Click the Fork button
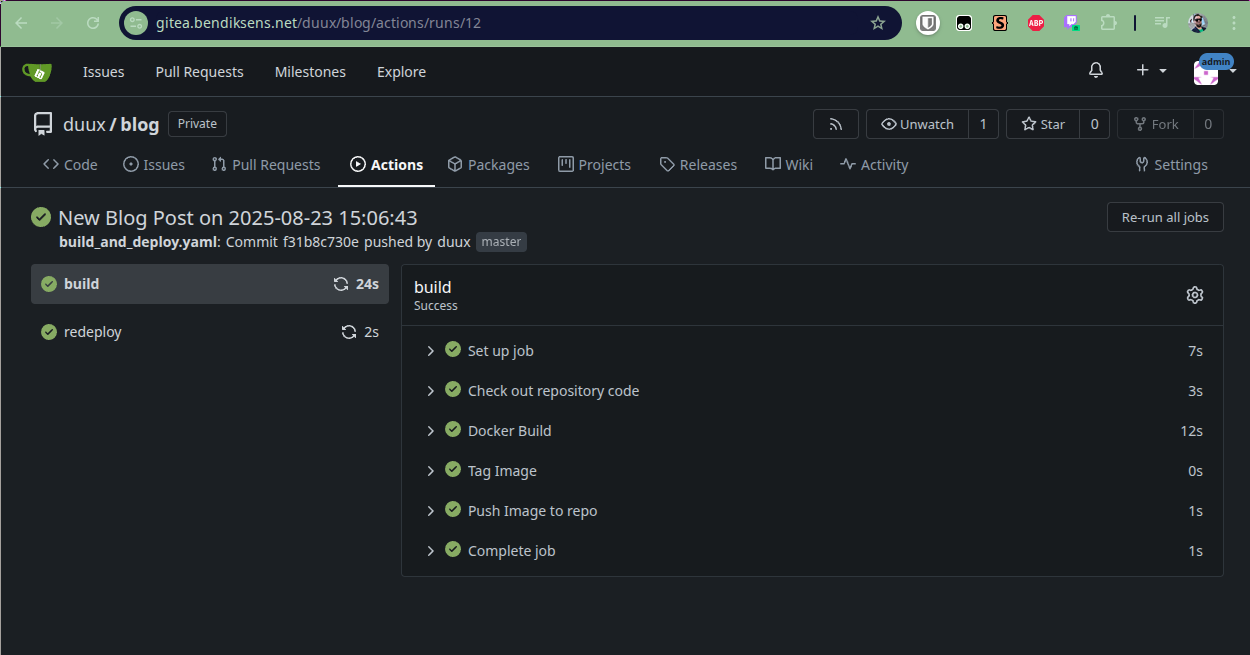Image resolution: width=1250 pixels, height=655 pixels. pos(1155,124)
